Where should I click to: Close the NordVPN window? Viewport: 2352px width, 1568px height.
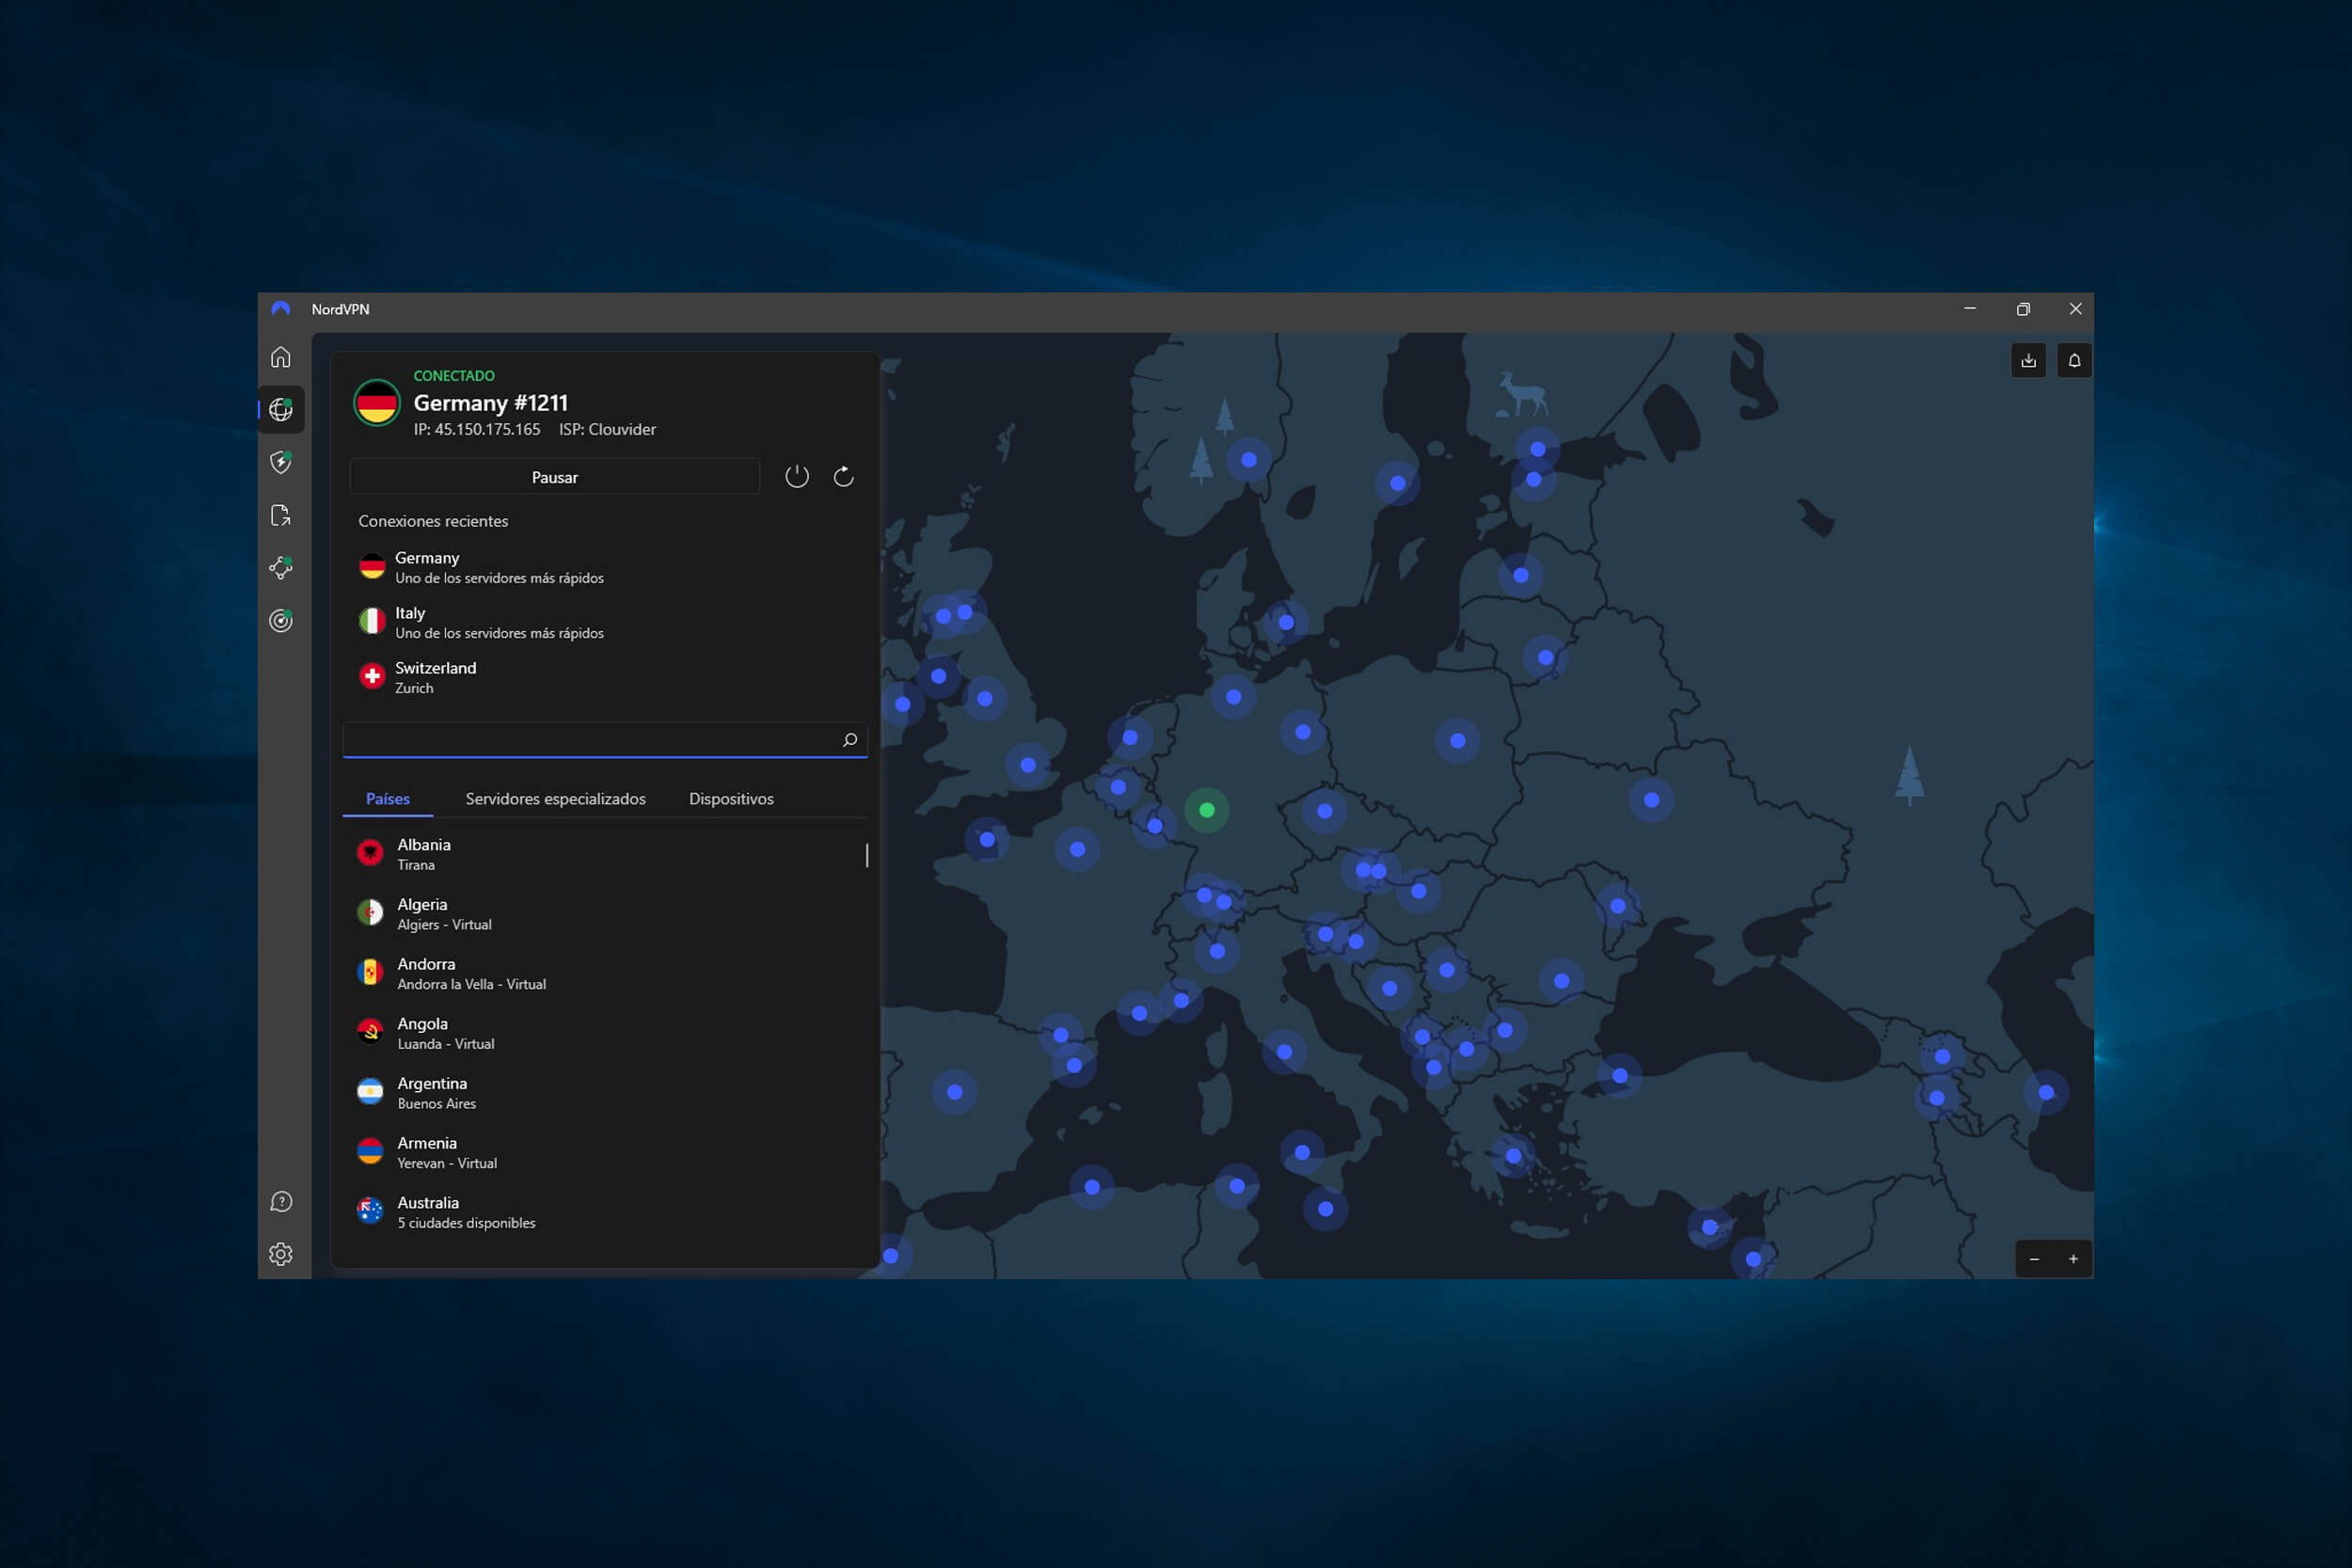[x=2076, y=309]
